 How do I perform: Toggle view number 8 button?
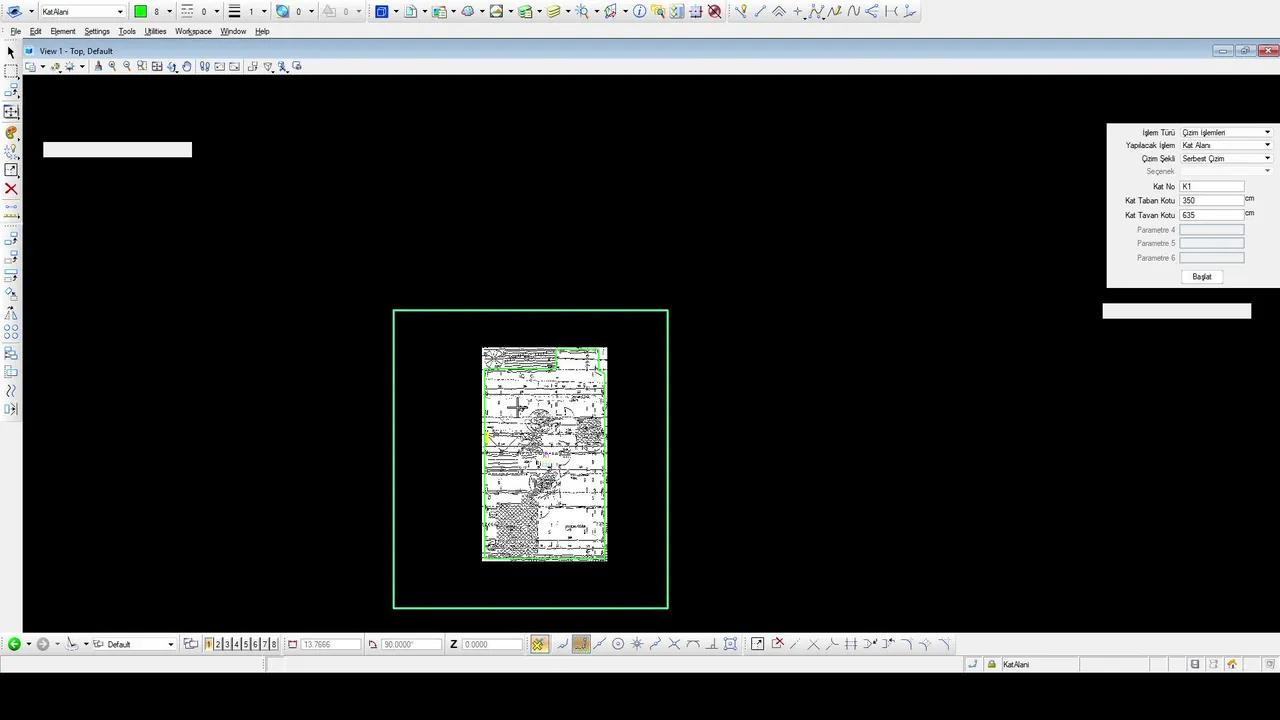point(274,644)
